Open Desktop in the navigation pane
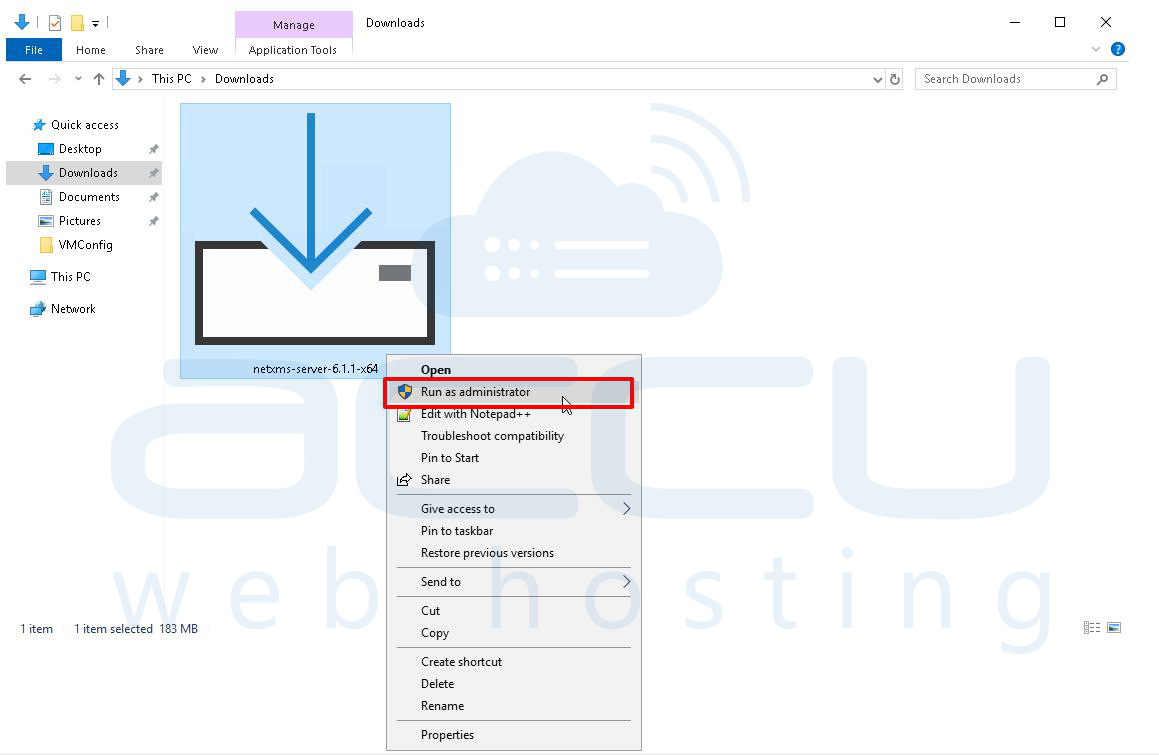 click(80, 149)
